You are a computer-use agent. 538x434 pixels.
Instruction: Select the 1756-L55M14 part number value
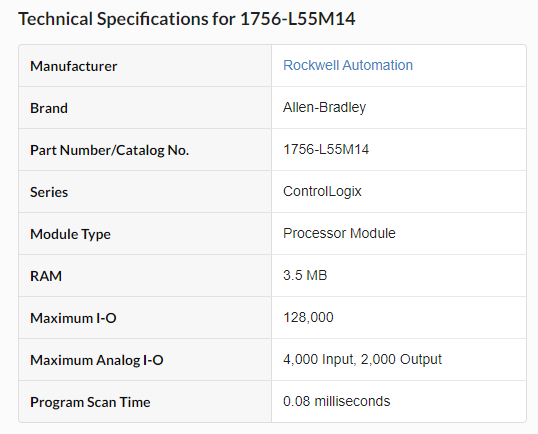(x=326, y=149)
